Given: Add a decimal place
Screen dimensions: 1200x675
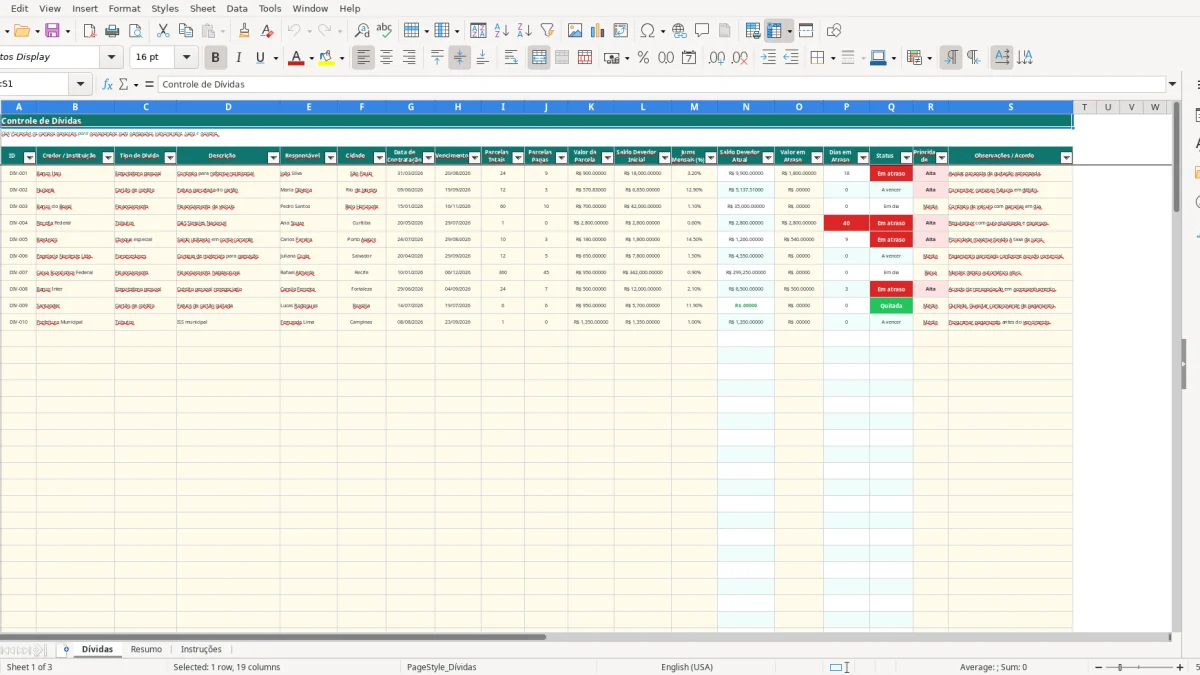Looking at the screenshot, I should pyautogui.click(x=717, y=58).
